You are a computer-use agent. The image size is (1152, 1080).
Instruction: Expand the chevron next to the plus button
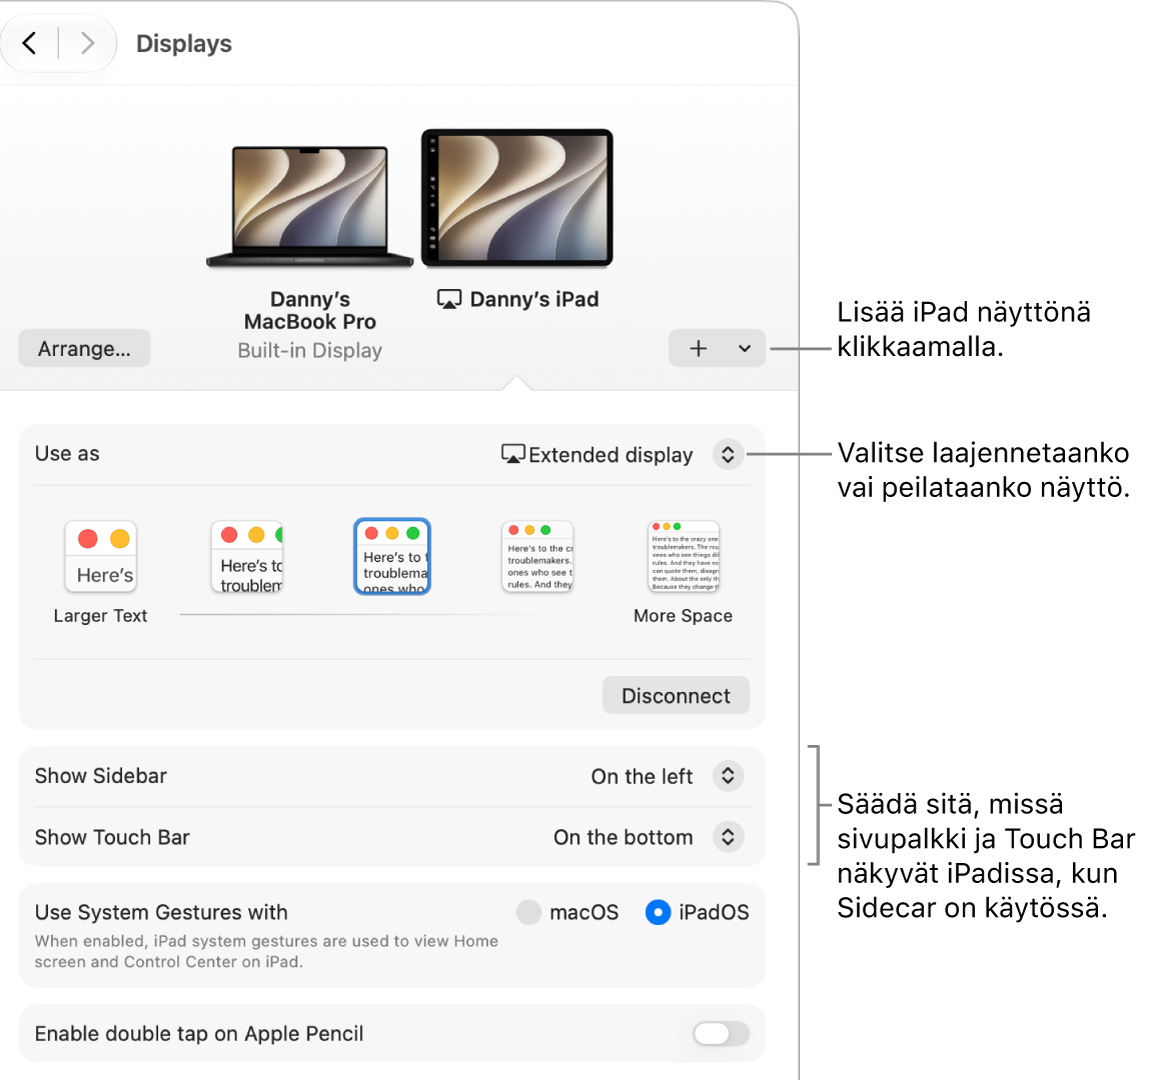tap(744, 348)
